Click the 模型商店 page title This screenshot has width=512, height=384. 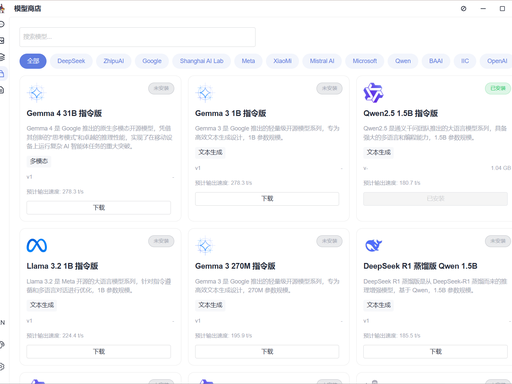pos(27,9)
